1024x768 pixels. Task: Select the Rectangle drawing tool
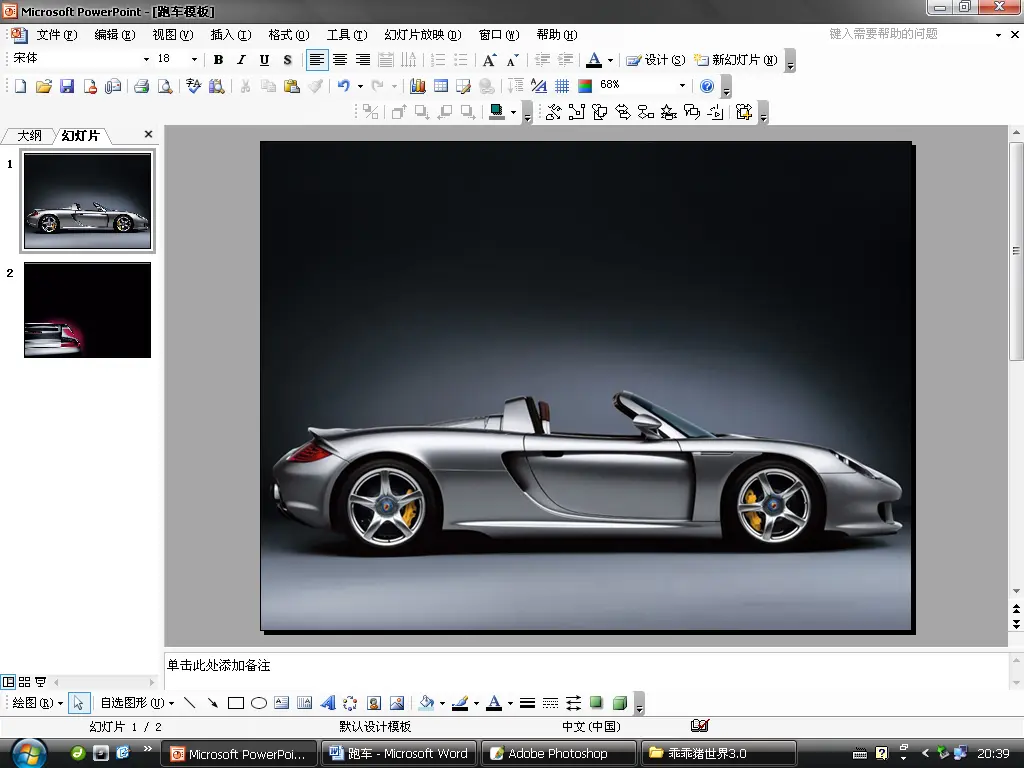tap(236, 703)
